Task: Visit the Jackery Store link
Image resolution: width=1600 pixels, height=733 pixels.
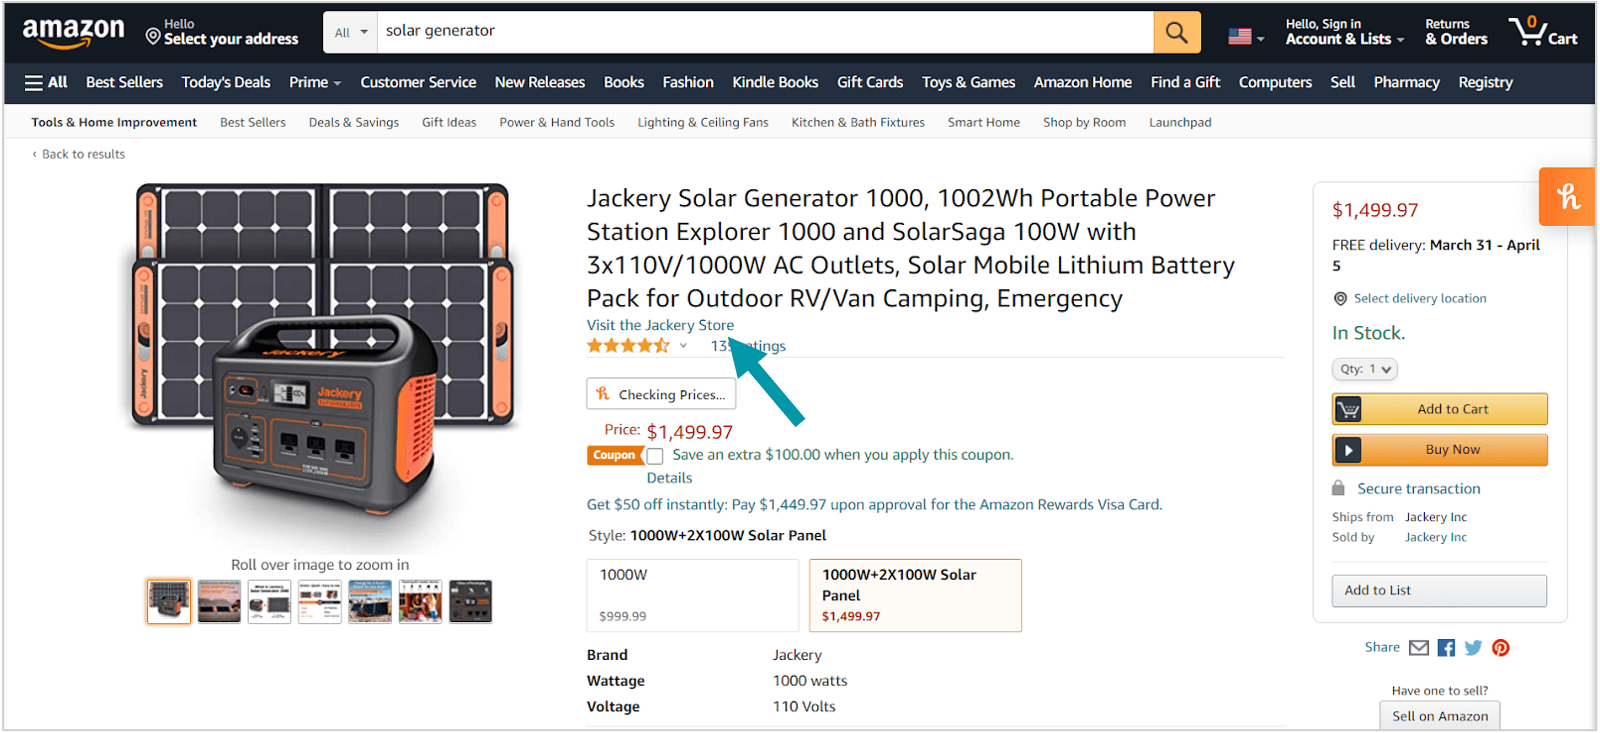Action: [x=660, y=325]
